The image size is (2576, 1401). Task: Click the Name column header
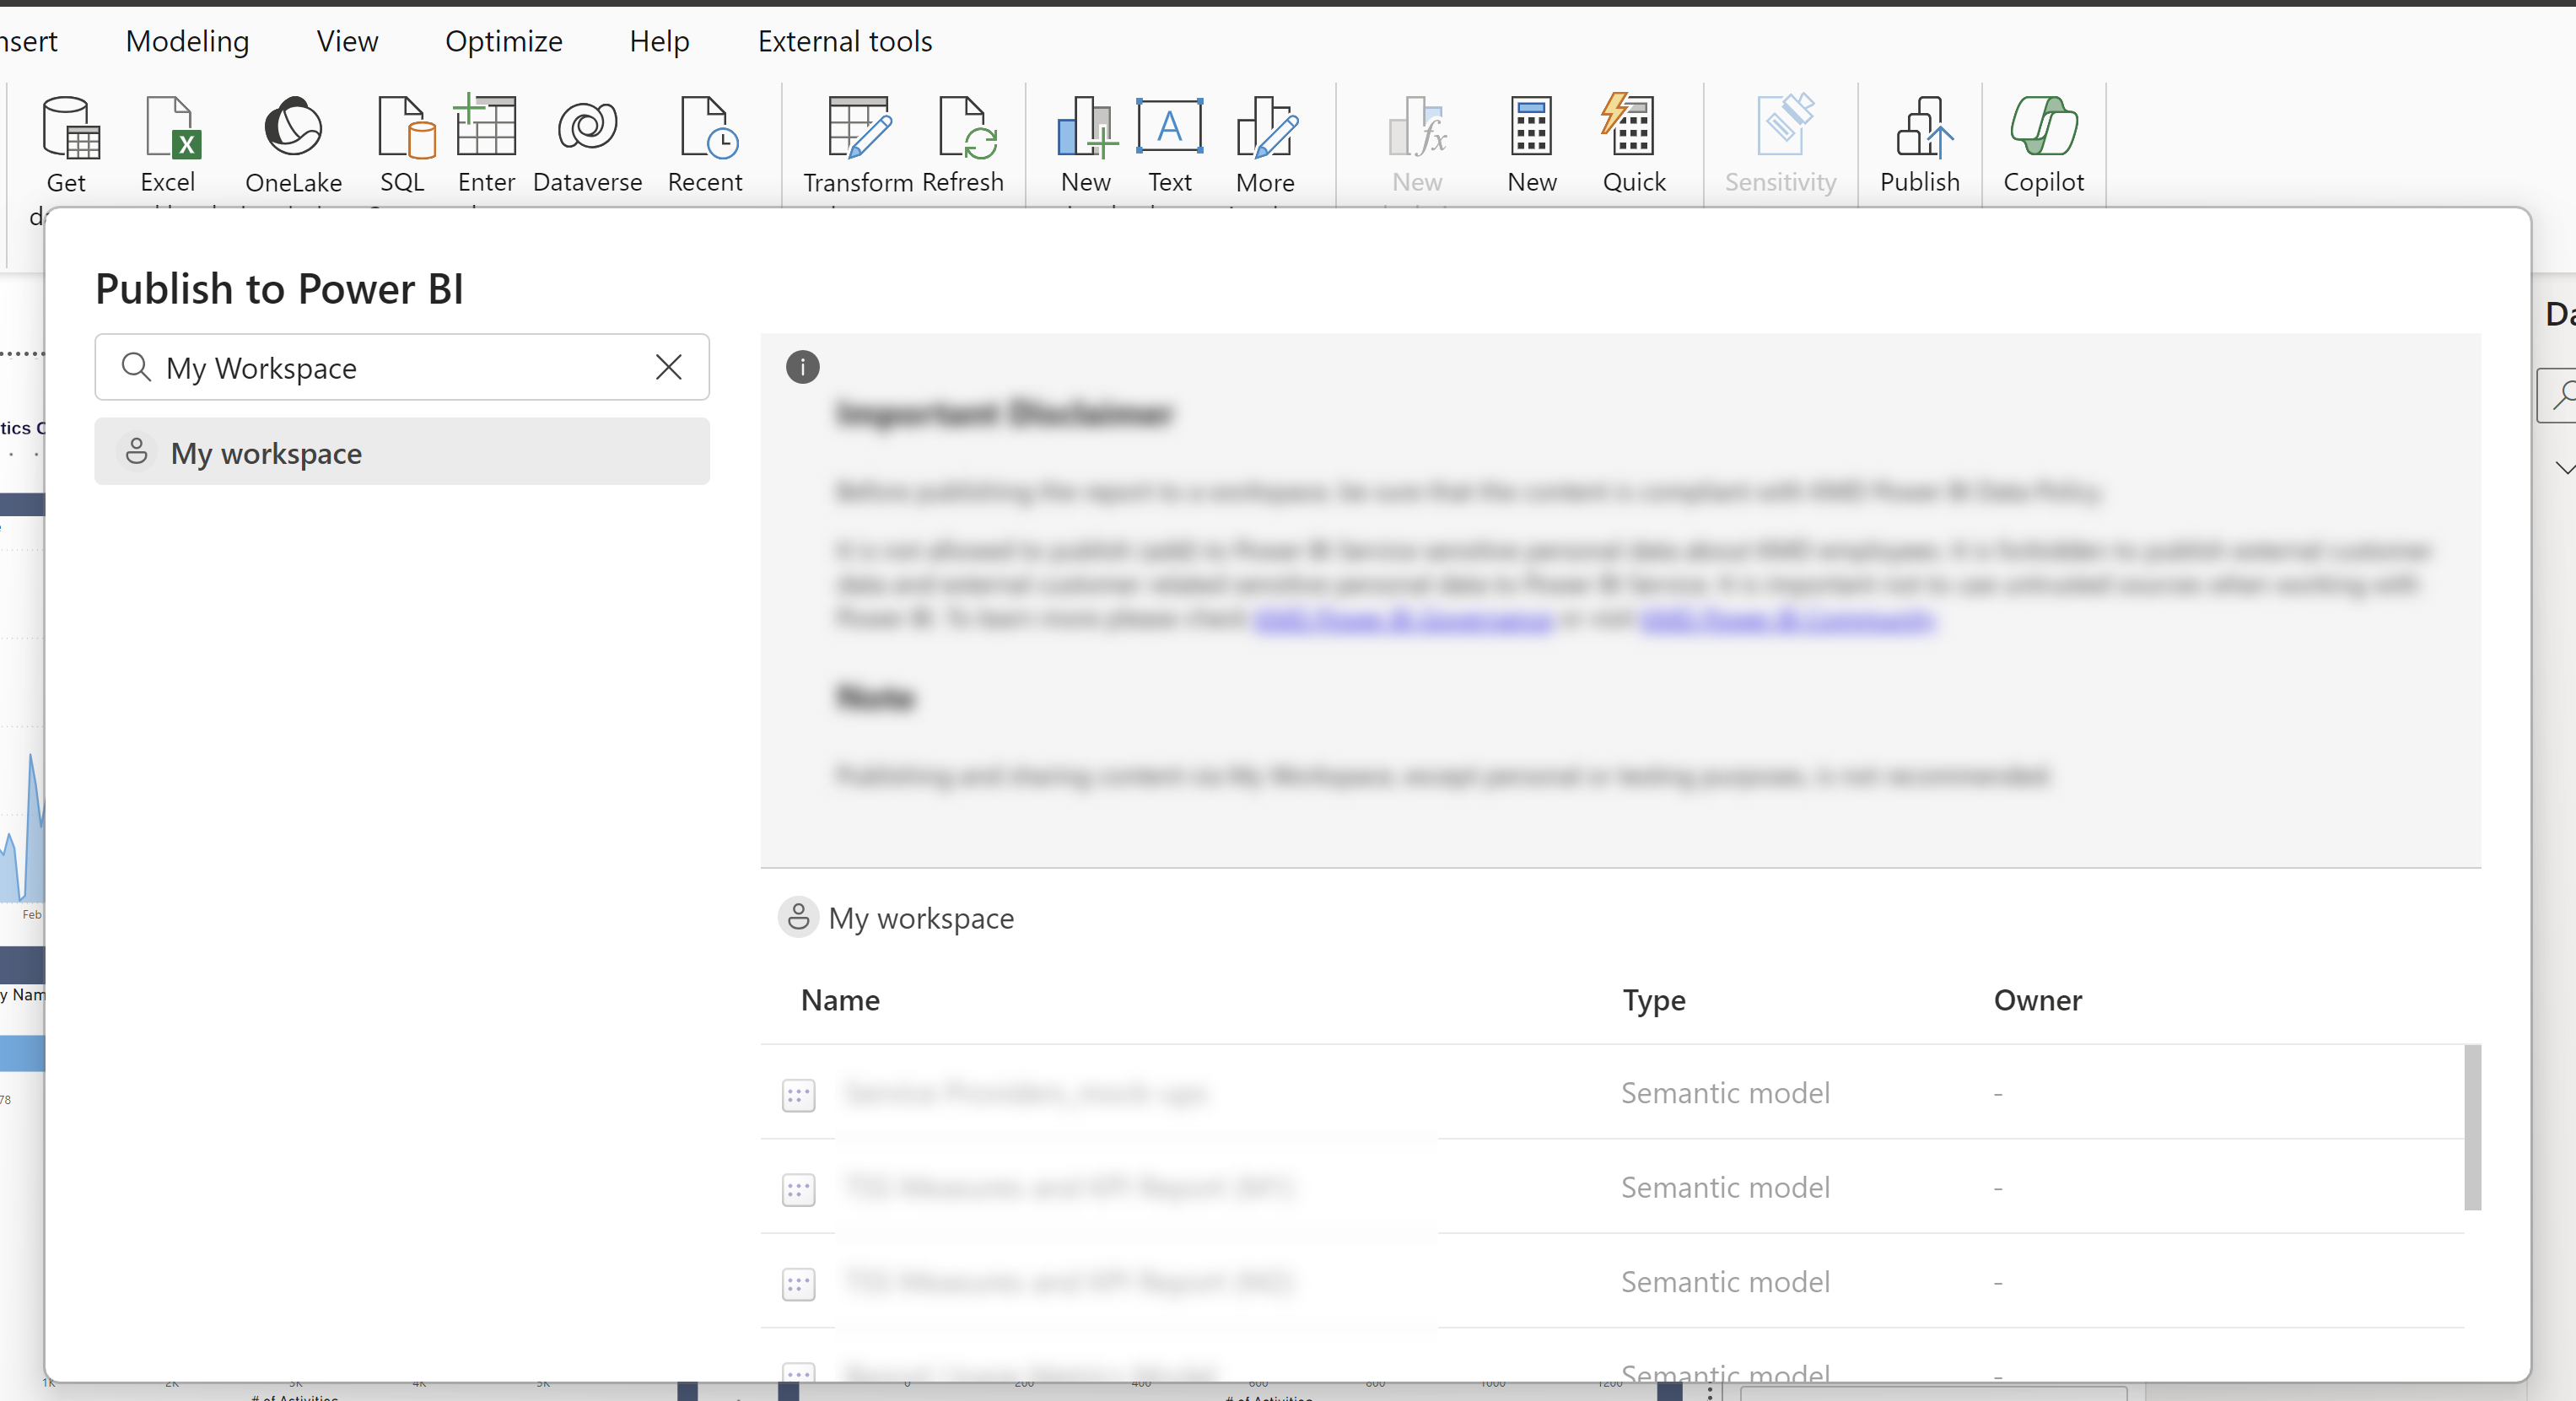tap(840, 1000)
